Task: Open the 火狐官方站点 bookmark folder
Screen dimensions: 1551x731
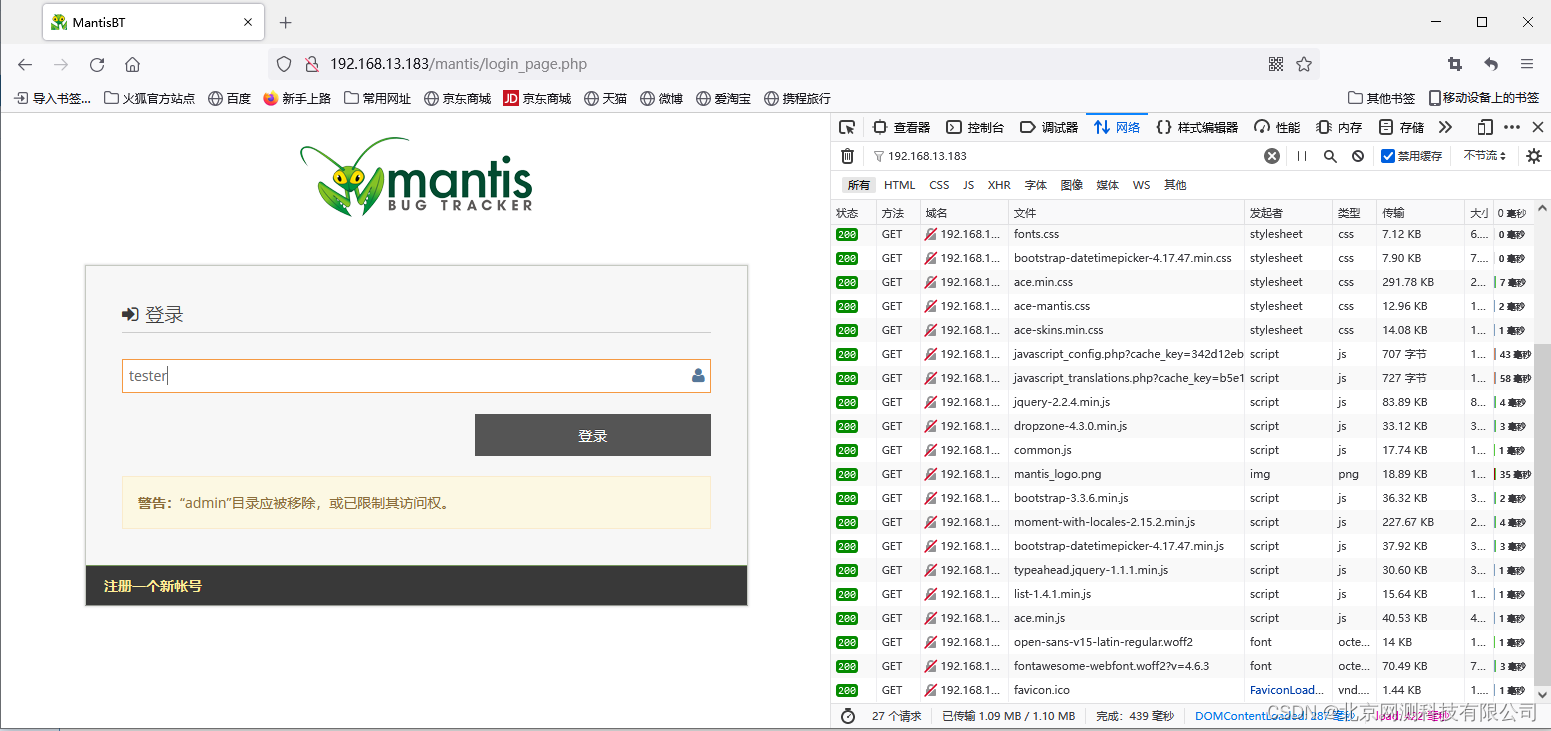Action: pos(150,98)
